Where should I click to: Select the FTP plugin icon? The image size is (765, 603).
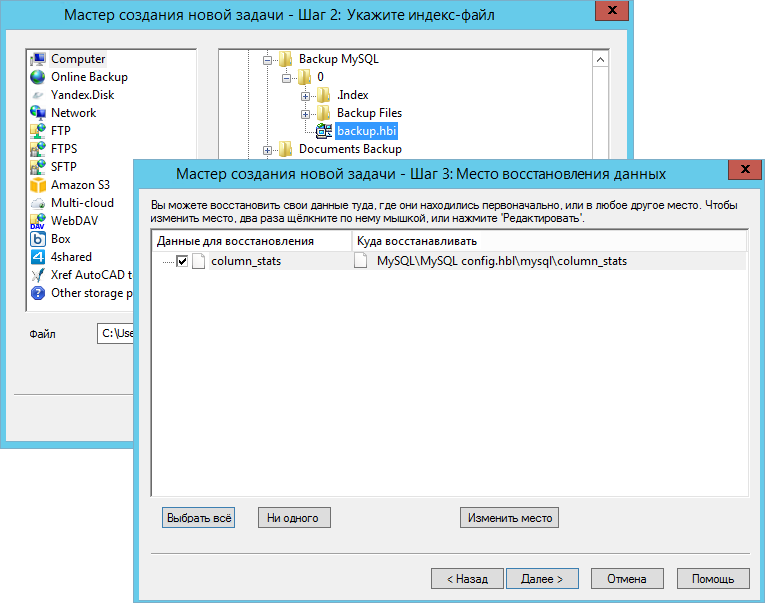[38, 131]
